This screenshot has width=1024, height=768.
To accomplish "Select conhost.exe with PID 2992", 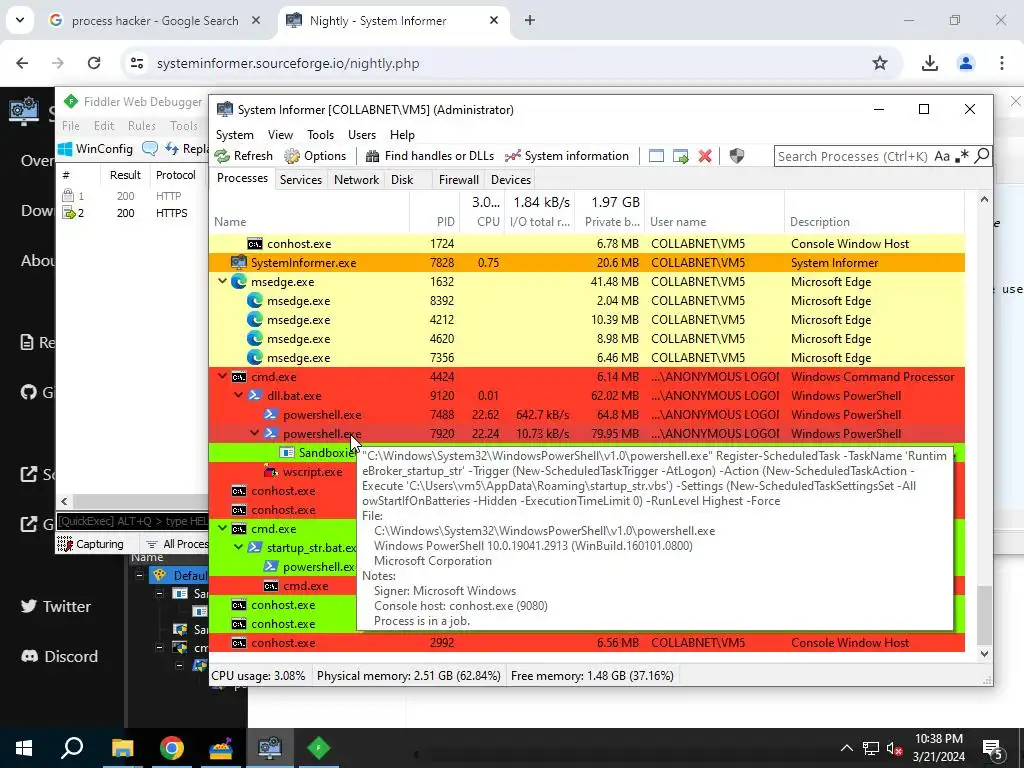I will coord(586,643).
